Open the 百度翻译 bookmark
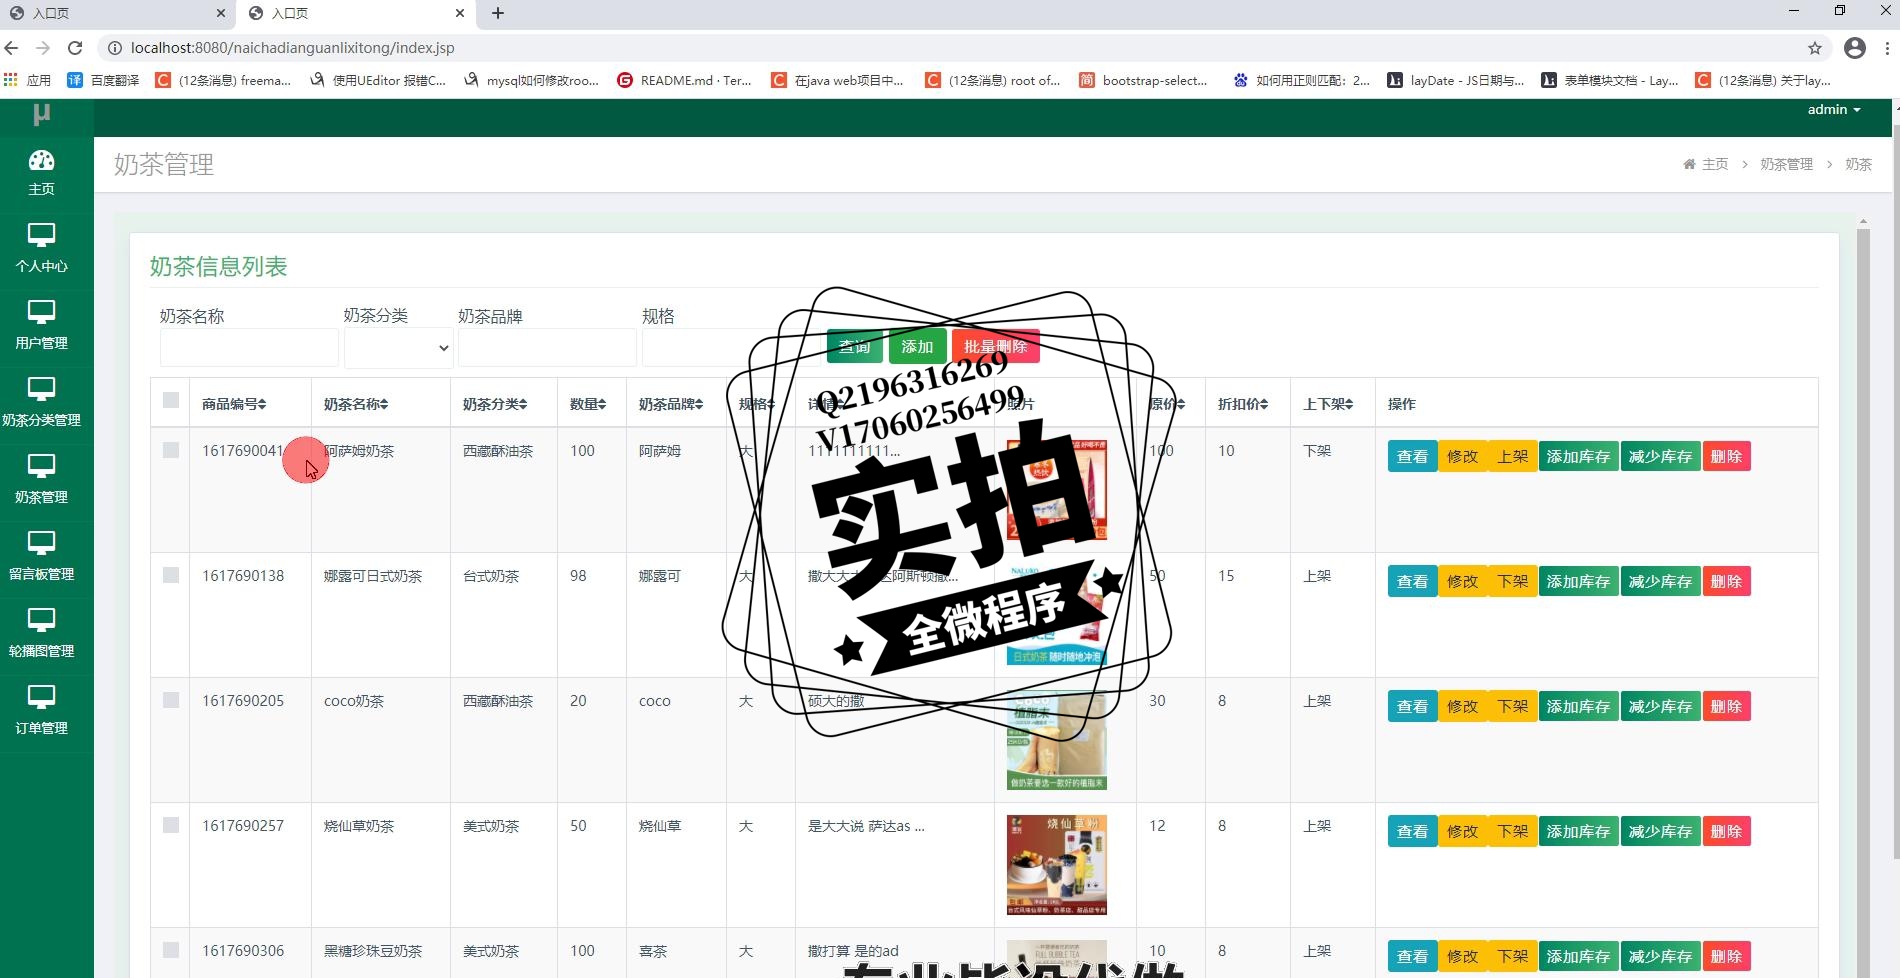The image size is (1900, 978). (104, 80)
